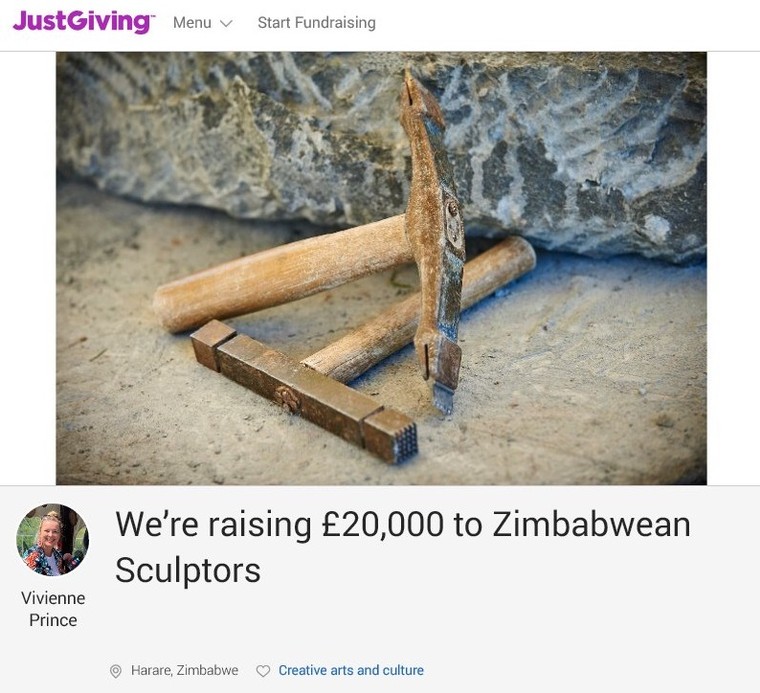
Task: Click the location pin icon
Action: click(x=115, y=671)
